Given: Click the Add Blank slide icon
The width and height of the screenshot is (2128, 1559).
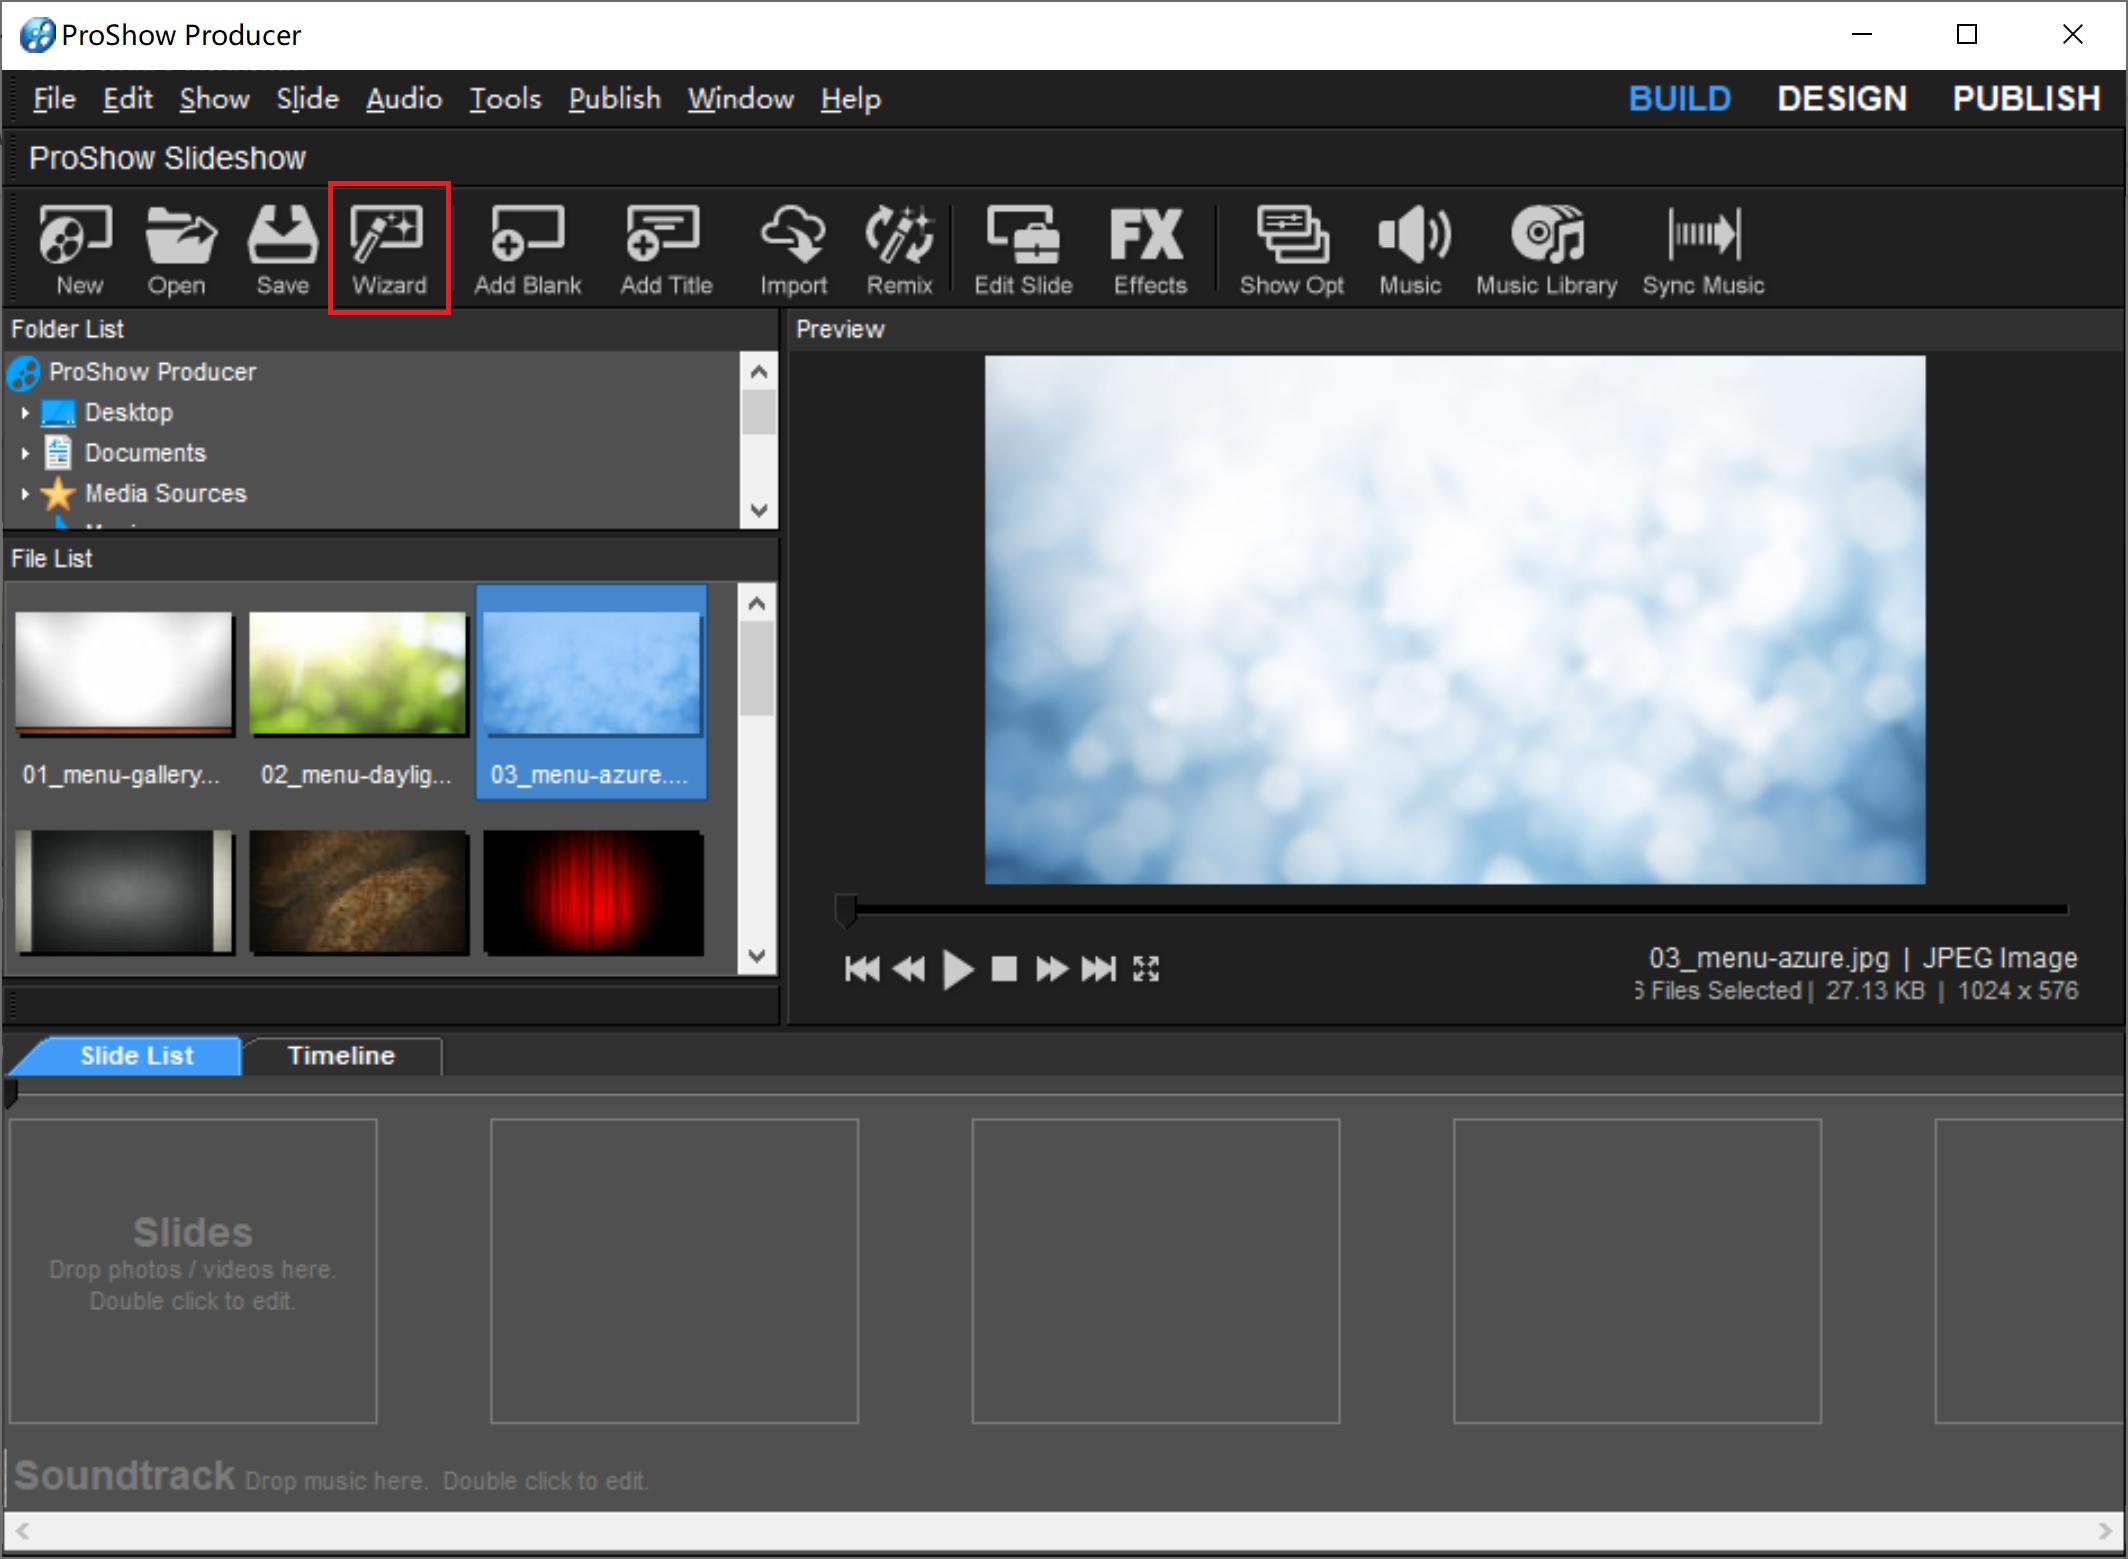Looking at the screenshot, I should (x=527, y=248).
